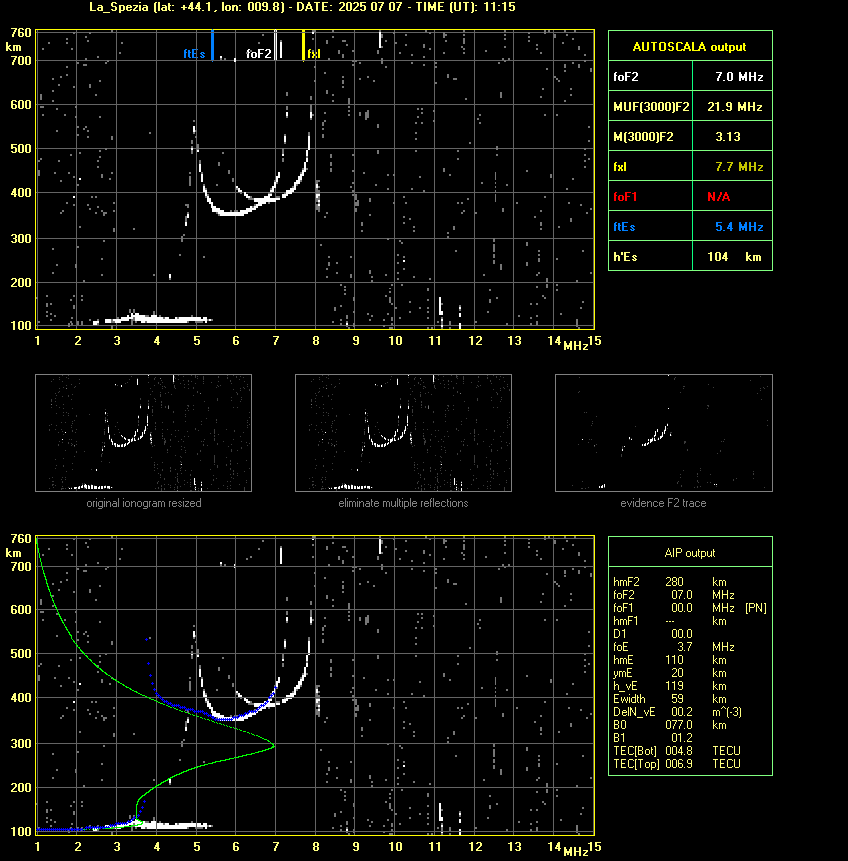Click the '[PN]' tag beside foF1
The image size is (848, 861).
pyautogui.click(x=756, y=608)
